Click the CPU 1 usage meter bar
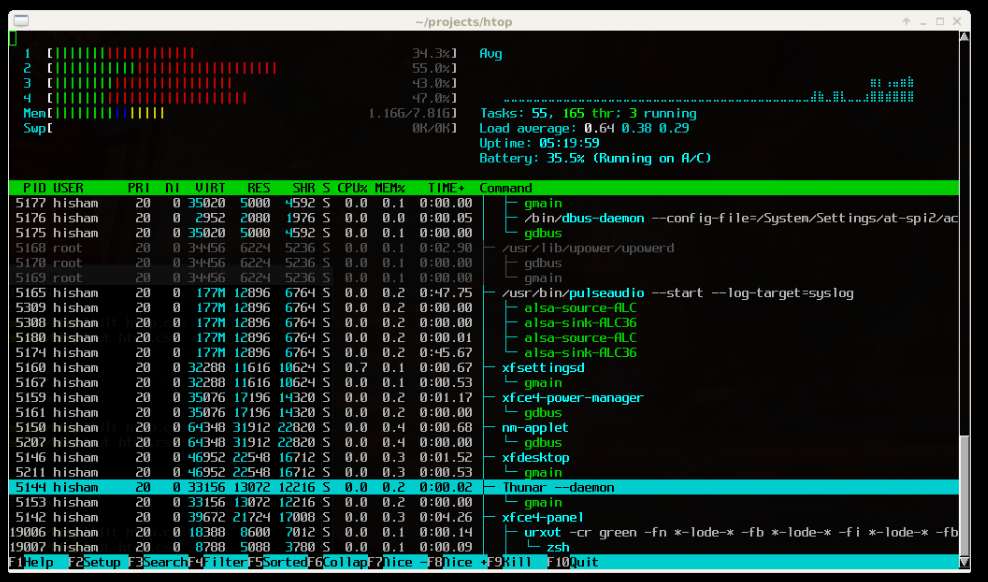Screen dimensions: 988x582 click(x=250, y=53)
